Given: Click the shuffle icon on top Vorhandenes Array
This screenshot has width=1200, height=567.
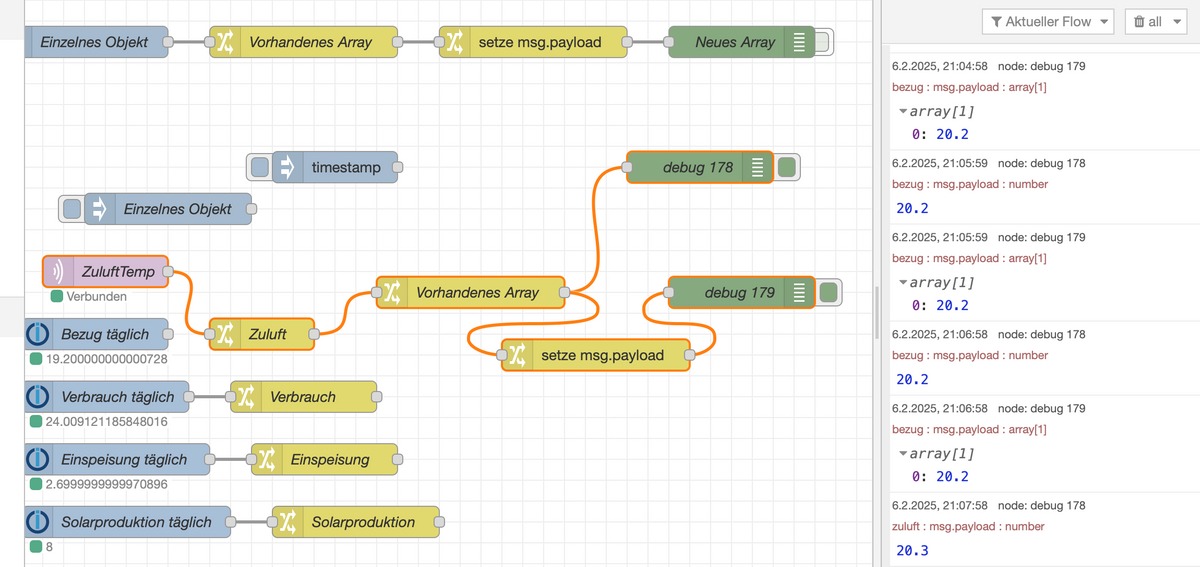Looking at the screenshot, I should (224, 42).
